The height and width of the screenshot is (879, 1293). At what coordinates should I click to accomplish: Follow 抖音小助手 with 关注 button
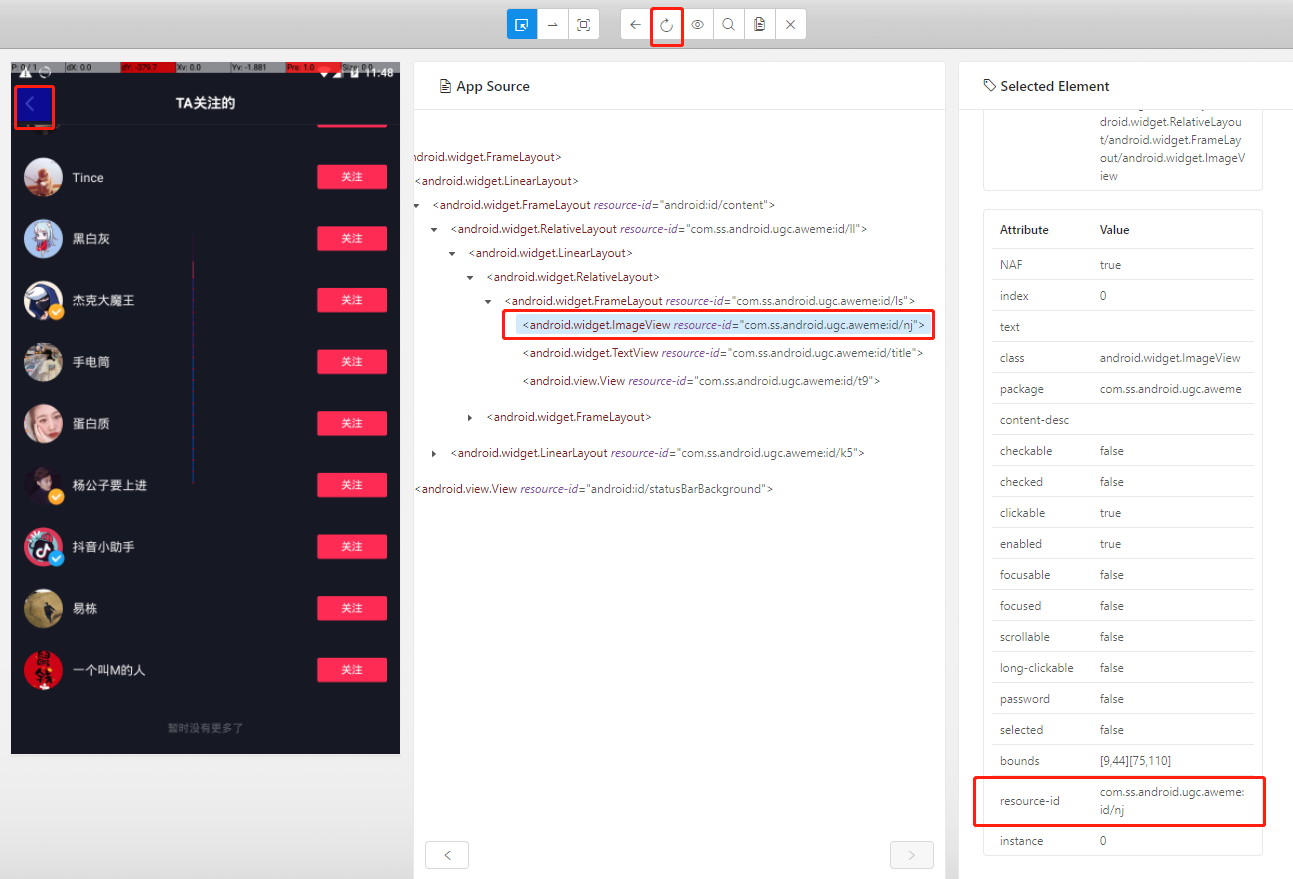pos(352,546)
